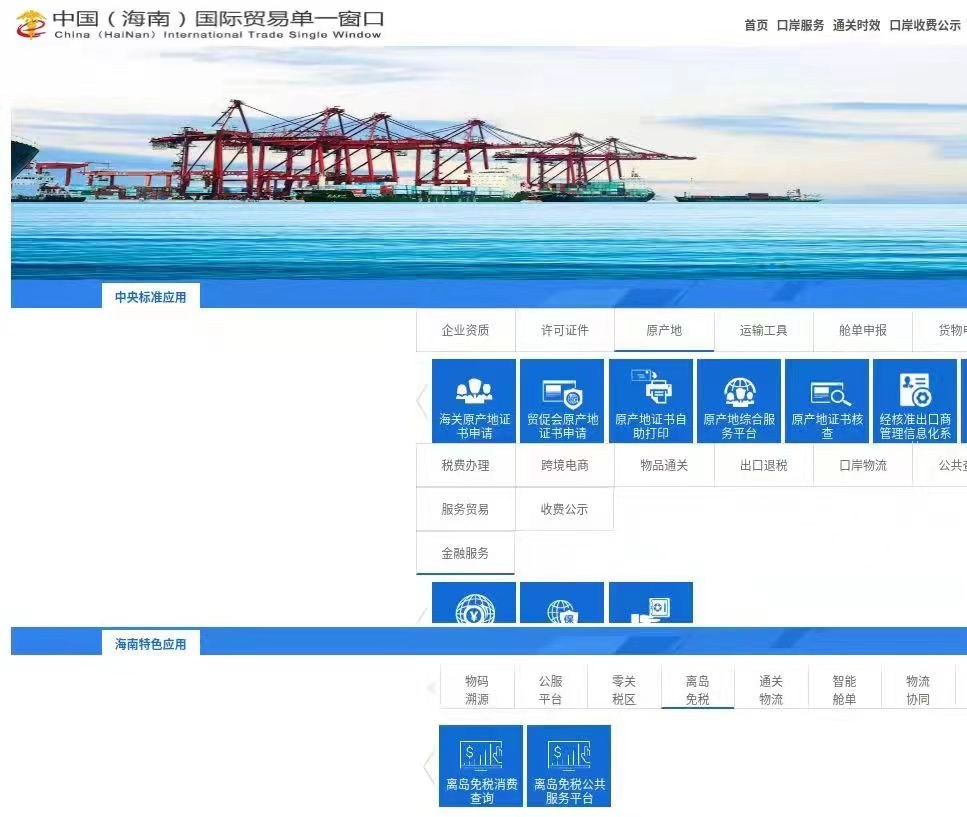Viewport: 967px width, 817px height.
Task: Open 口岸收费公示 navigation item
Action: (x=925, y=25)
